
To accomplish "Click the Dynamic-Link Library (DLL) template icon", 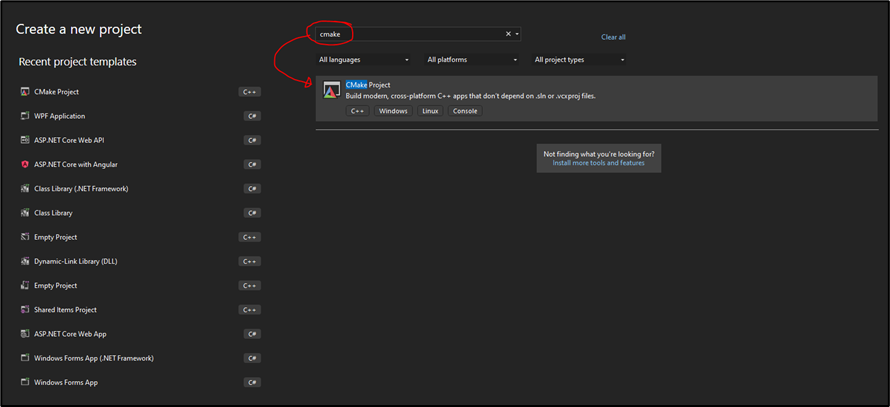I will pyautogui.click(x=24, y=261).
